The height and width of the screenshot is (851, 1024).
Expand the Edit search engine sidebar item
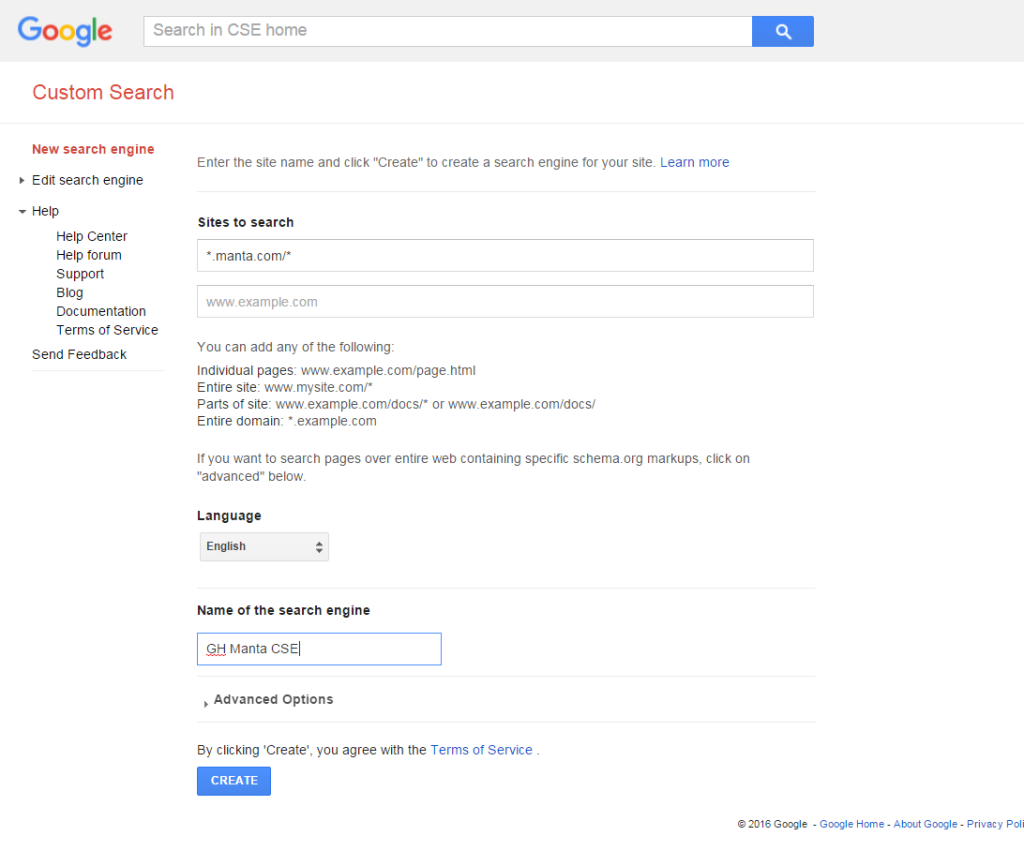tap(87, 180)
